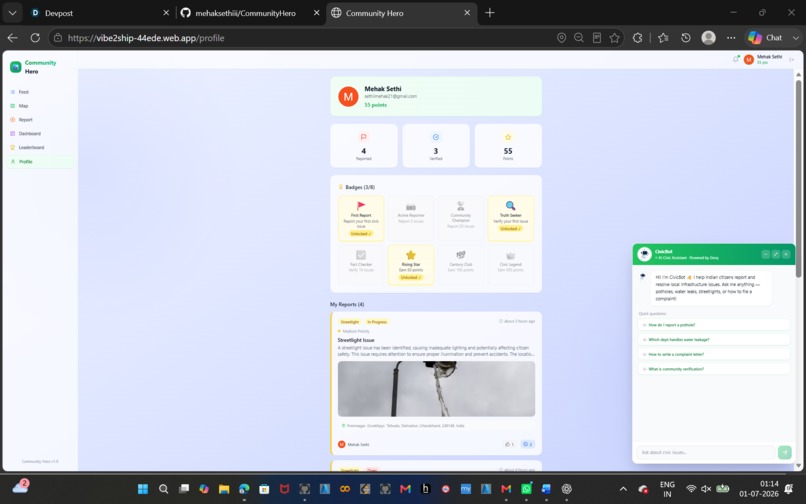
Task: Click the Verified count card showing 3
Action: (436, 146)
